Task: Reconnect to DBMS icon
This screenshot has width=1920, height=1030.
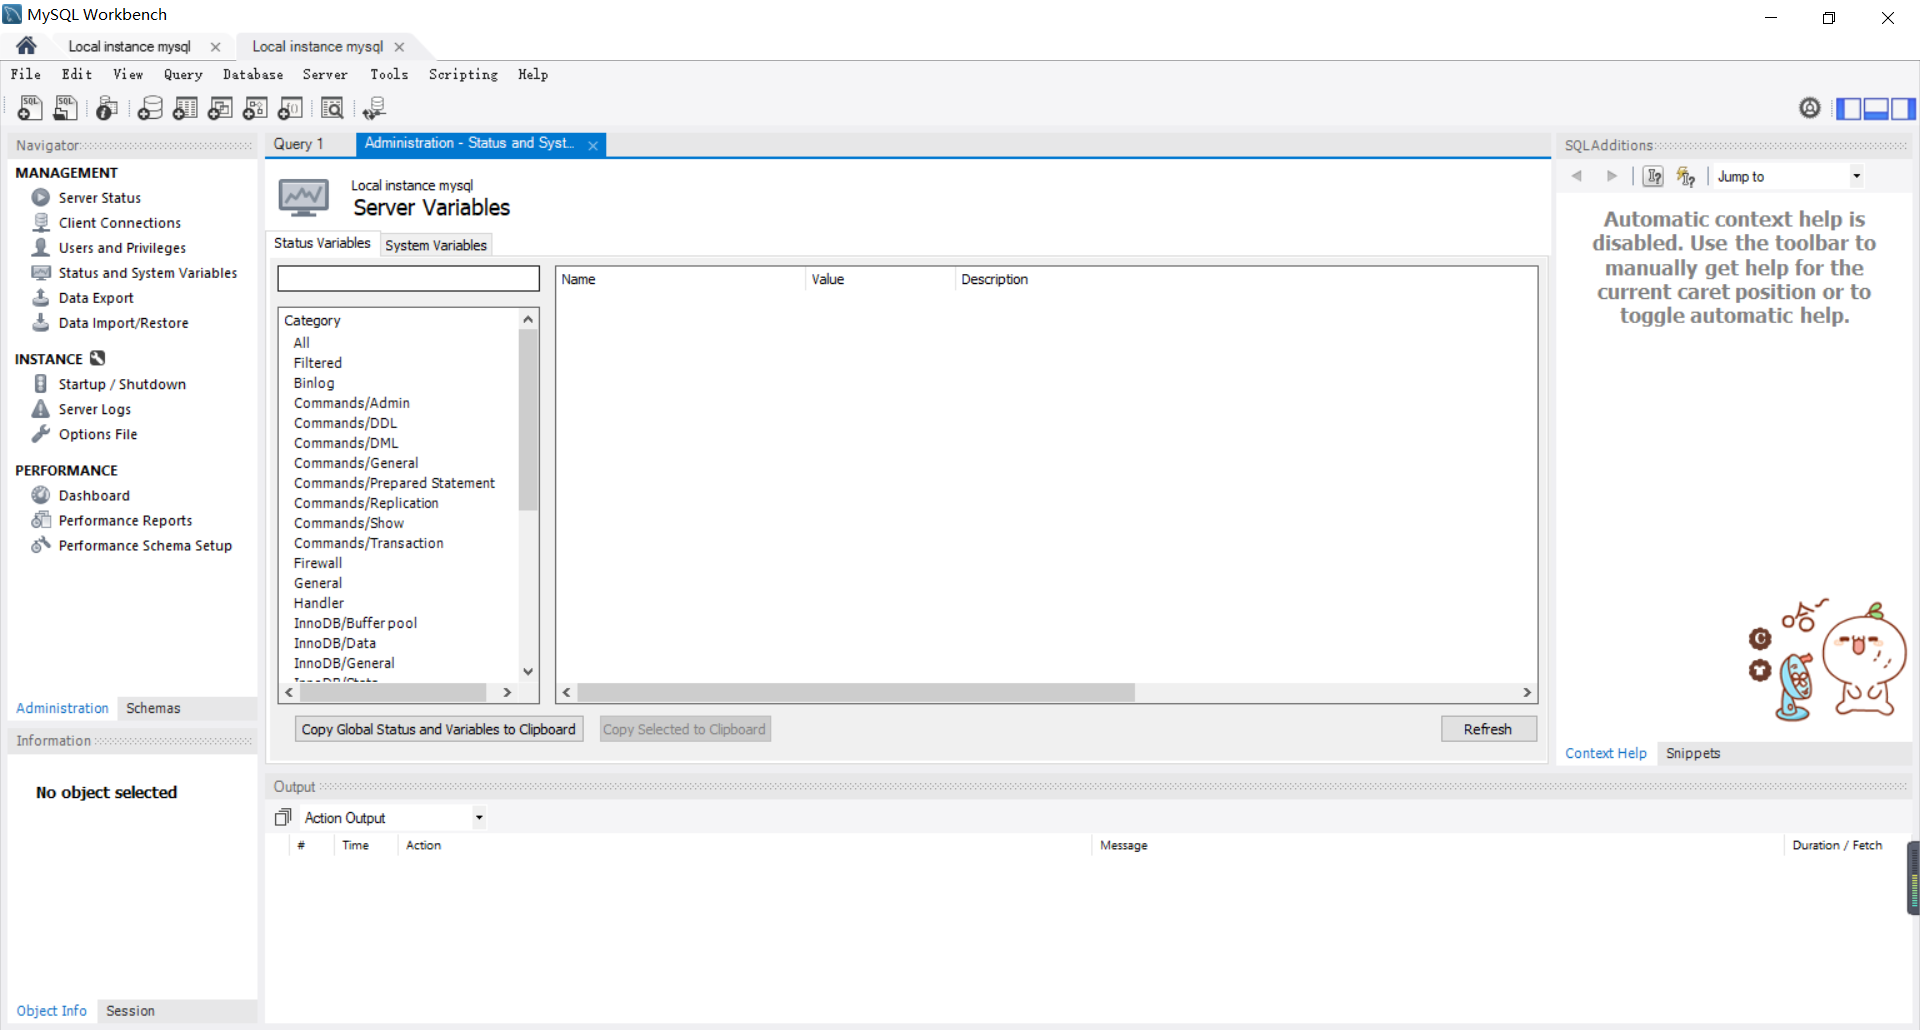Action: point(374,108)
